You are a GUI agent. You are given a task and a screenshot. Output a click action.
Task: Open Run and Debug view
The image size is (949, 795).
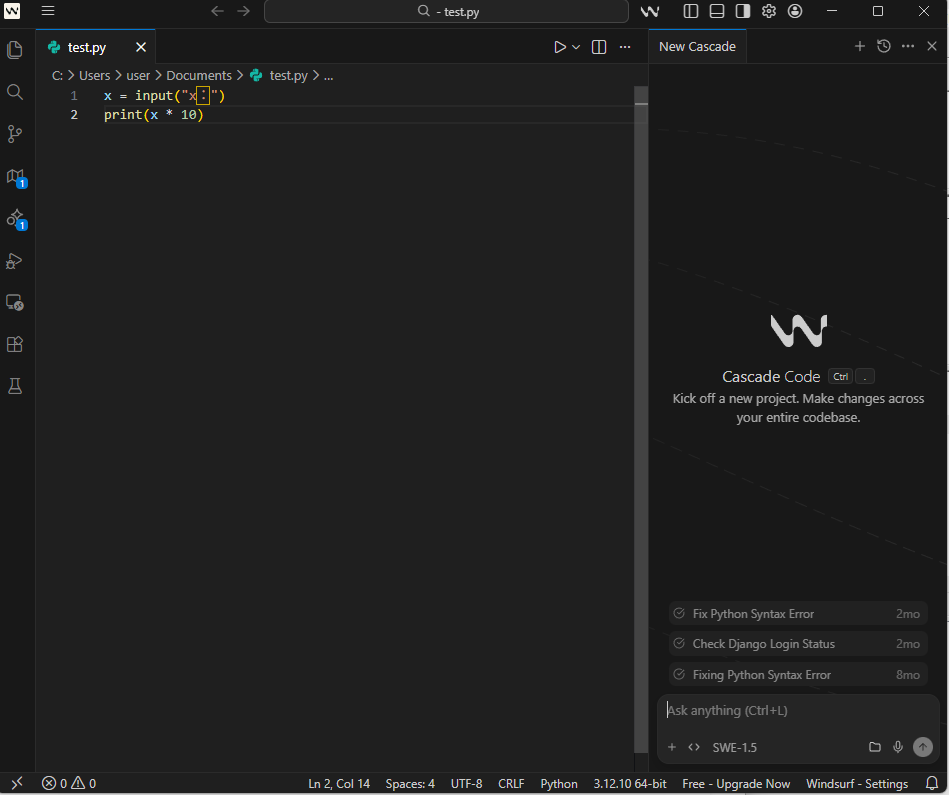click(15, 261)
